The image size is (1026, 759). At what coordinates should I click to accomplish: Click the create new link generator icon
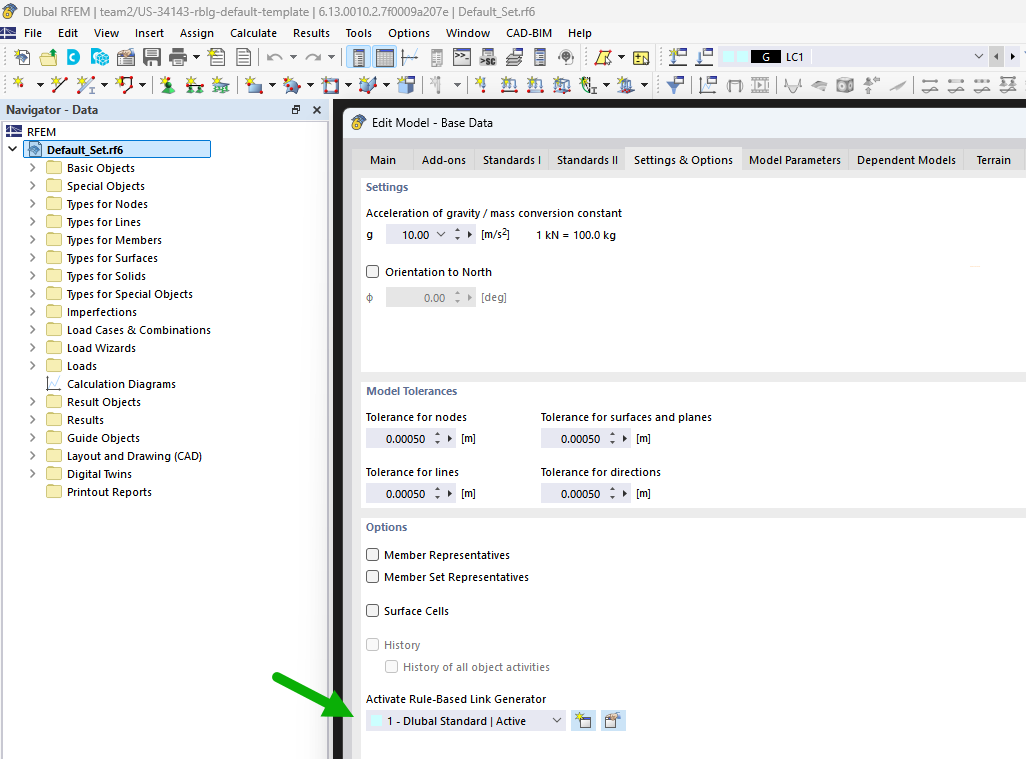(x=583, y=720)
